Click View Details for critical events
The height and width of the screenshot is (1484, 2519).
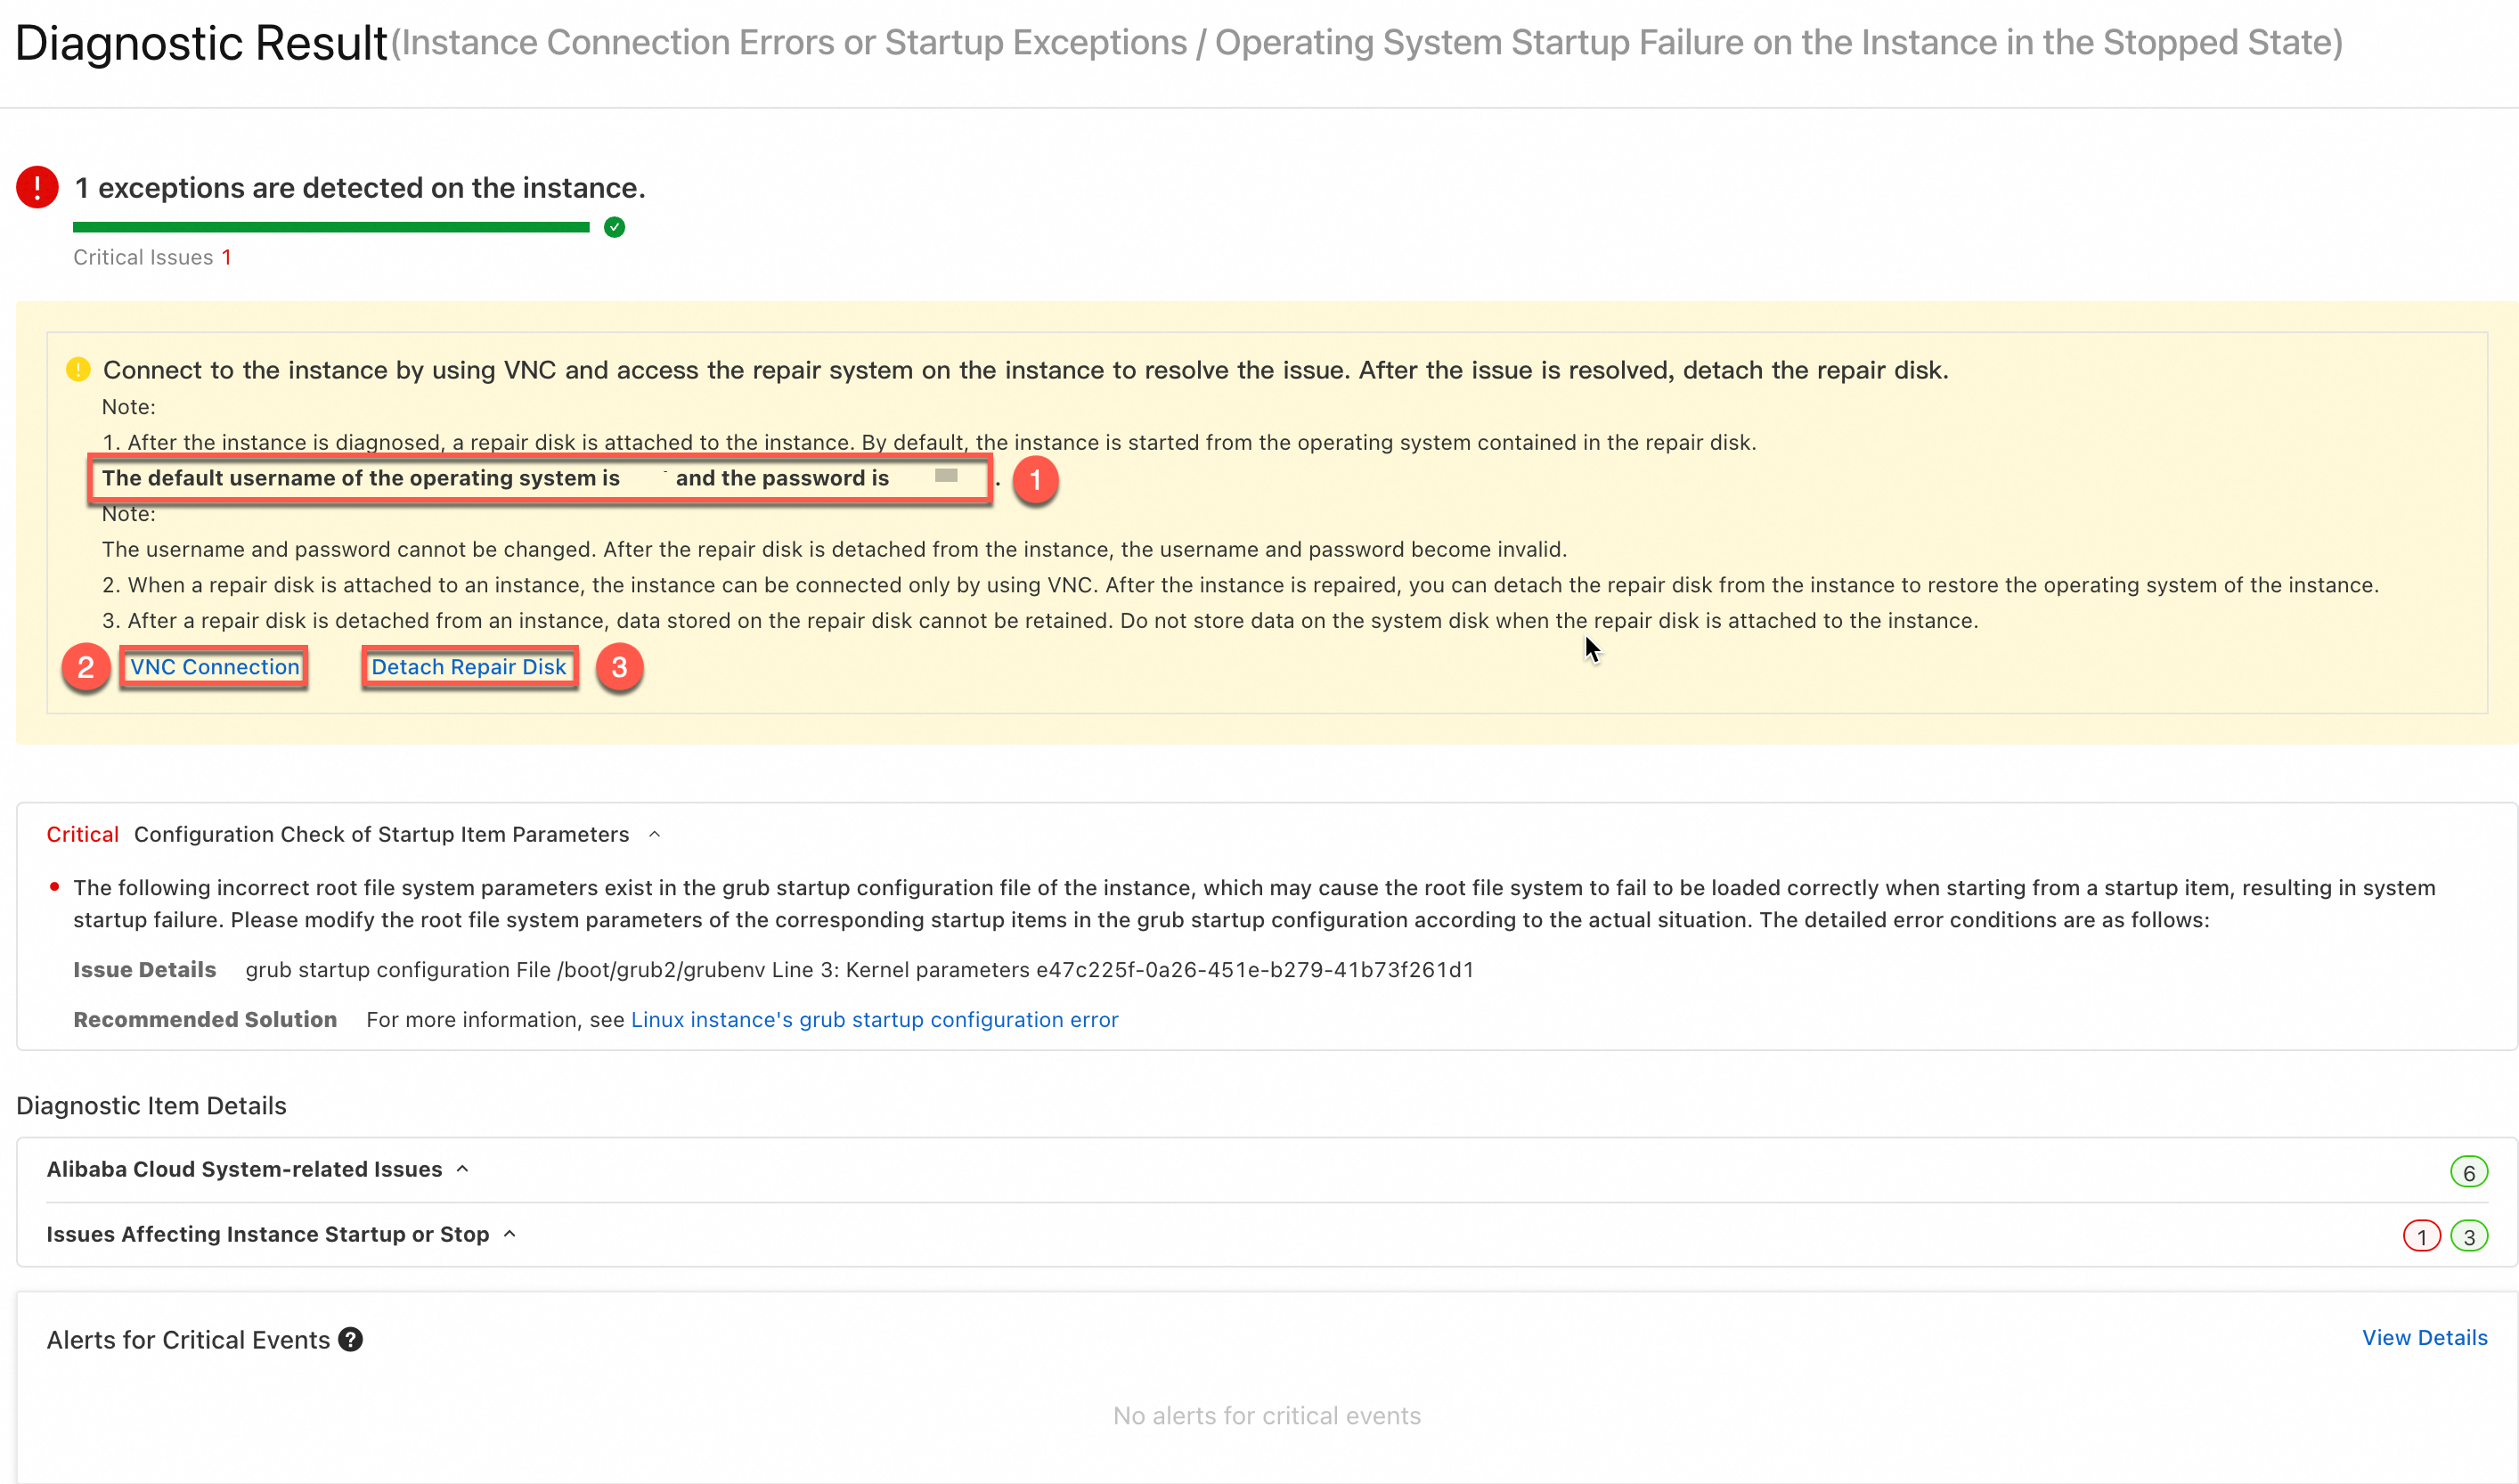tap(2424, 1337)
